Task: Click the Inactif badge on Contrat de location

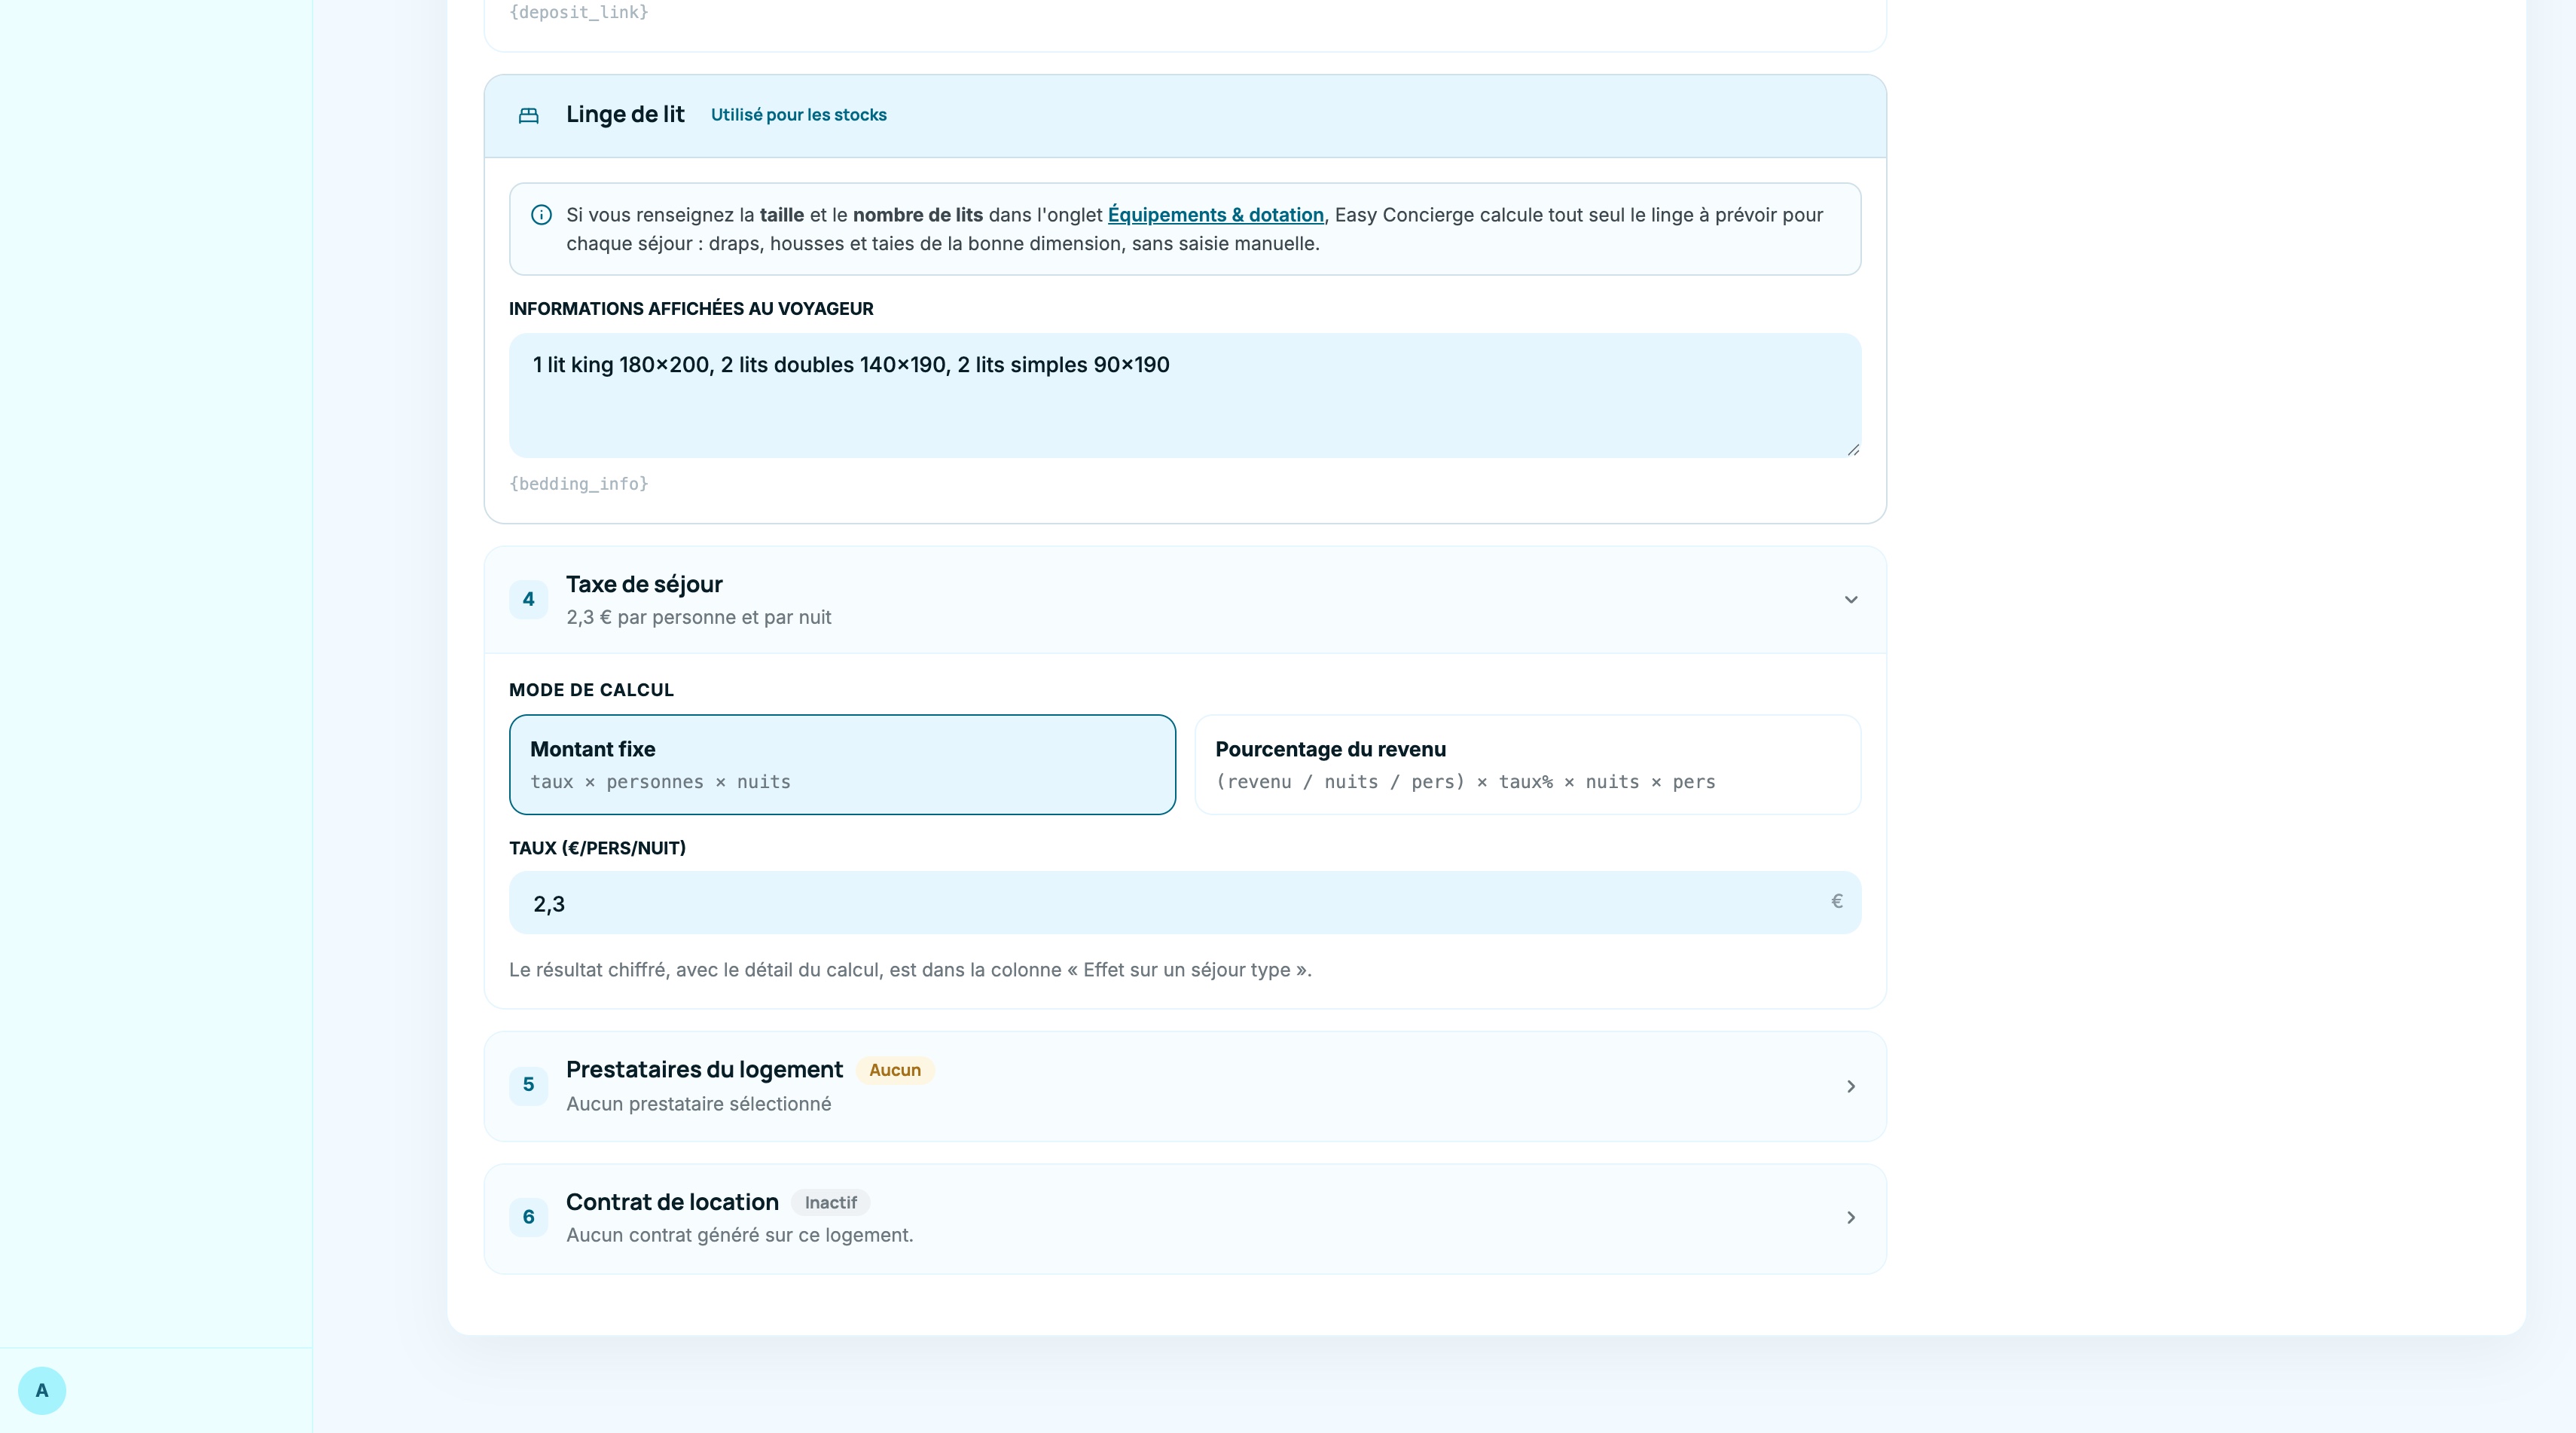Action: [830, 1202]
